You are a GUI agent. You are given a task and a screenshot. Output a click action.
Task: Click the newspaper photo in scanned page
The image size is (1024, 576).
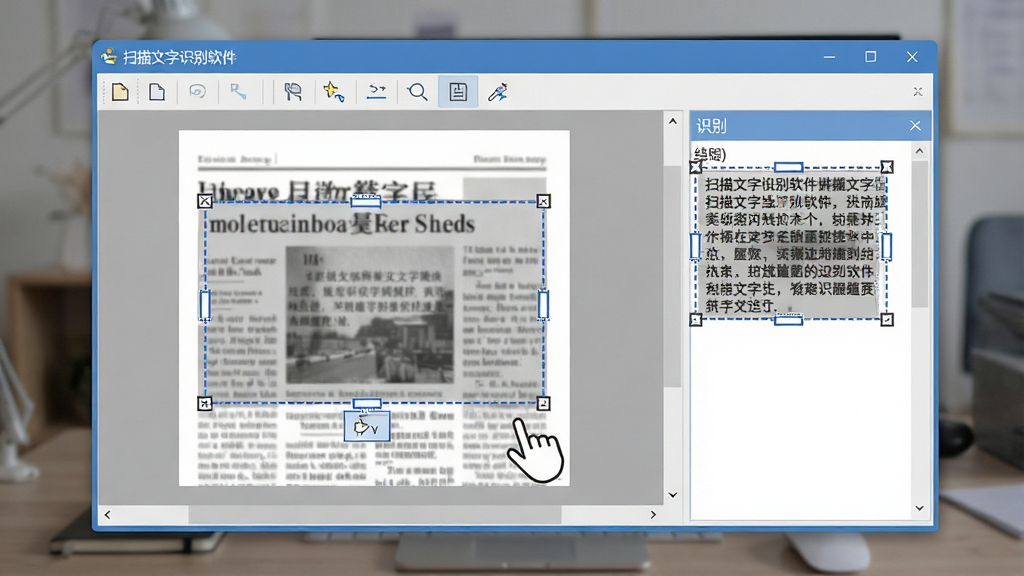point(370,315)
